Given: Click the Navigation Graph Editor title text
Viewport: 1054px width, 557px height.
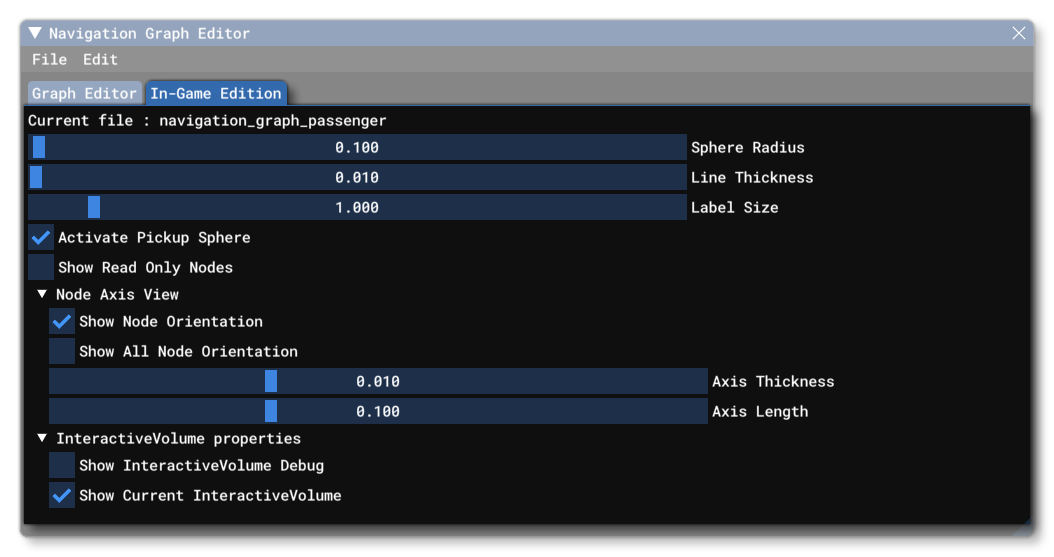Looking at the screenshot, I should pos(149,34).
